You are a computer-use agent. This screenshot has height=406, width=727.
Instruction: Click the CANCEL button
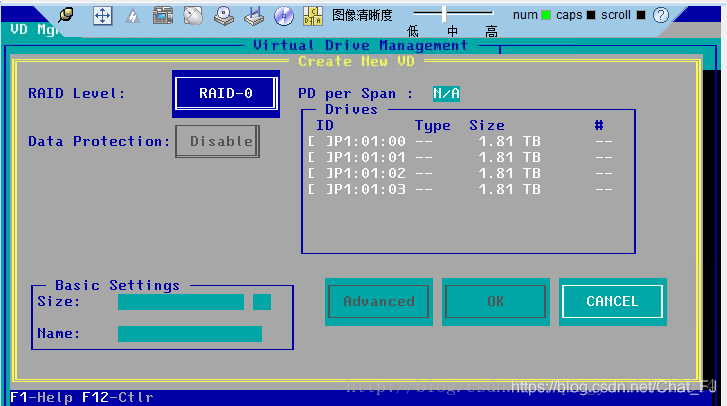click(612, 302)
